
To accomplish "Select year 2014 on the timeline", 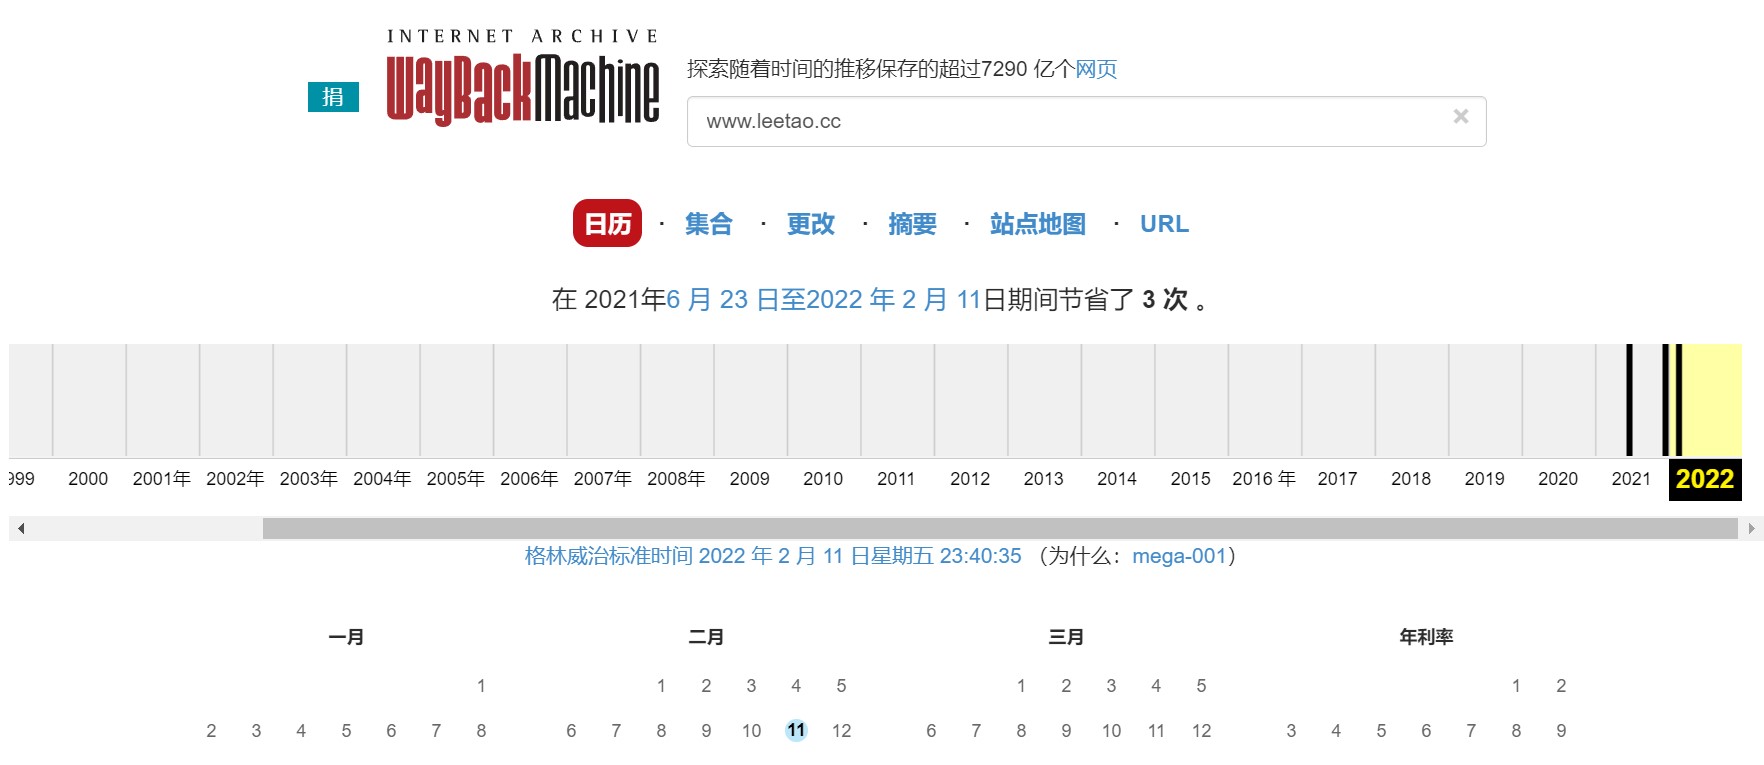I will (1117, 479).
